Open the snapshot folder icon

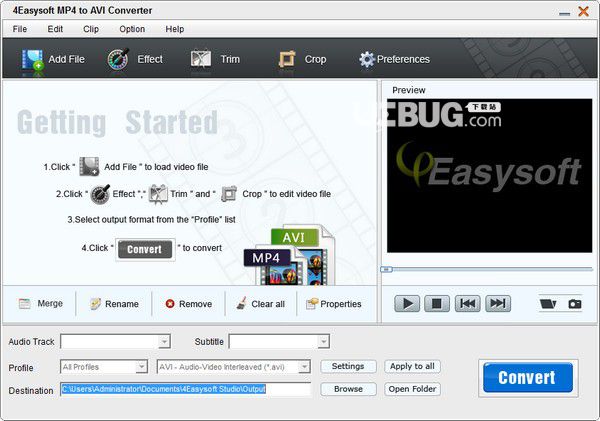pos(548,304)
